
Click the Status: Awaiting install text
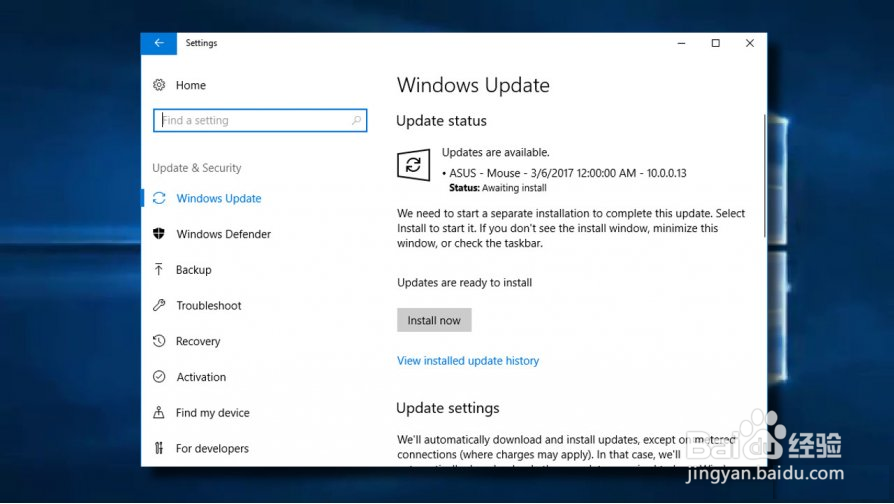[x=498, y=188]
